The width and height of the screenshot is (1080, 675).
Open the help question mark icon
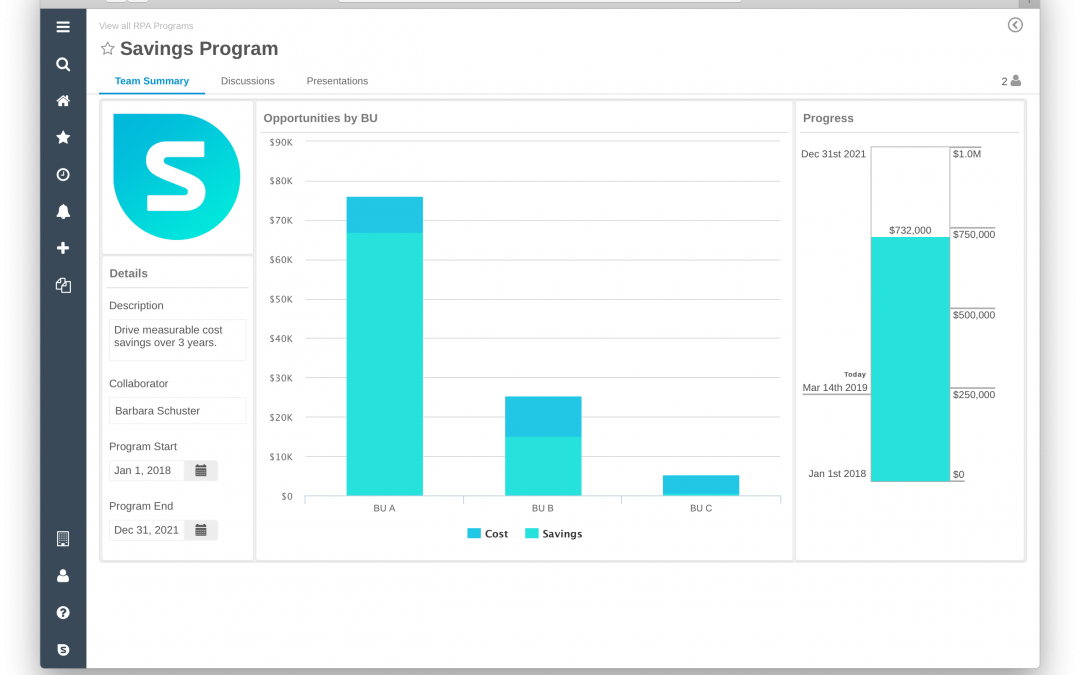point(63,612)
